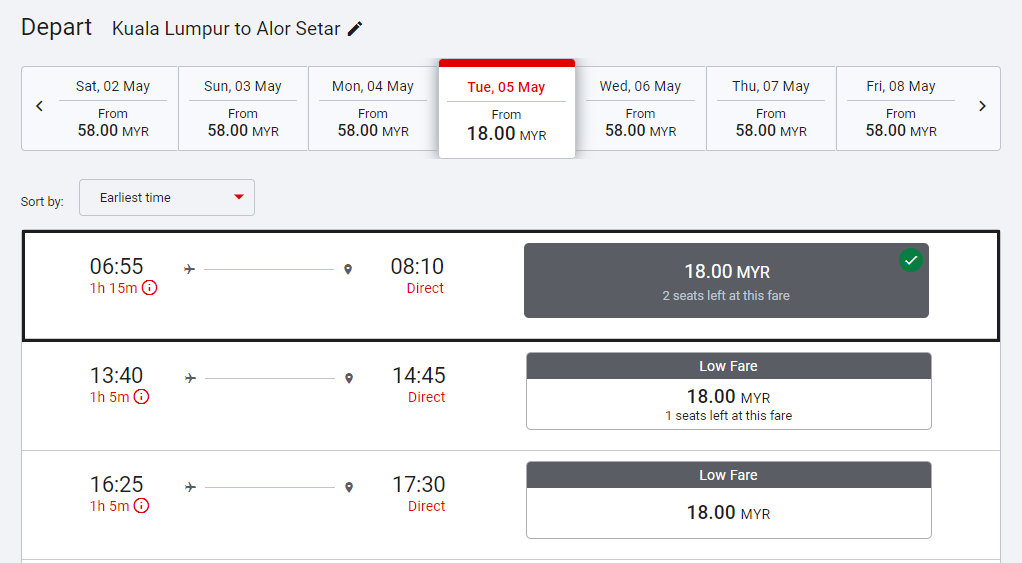This screenshot has height=563, width=1022.
Task: Select Low Fare for 16:25 flight
Action: tap(728, 500)
